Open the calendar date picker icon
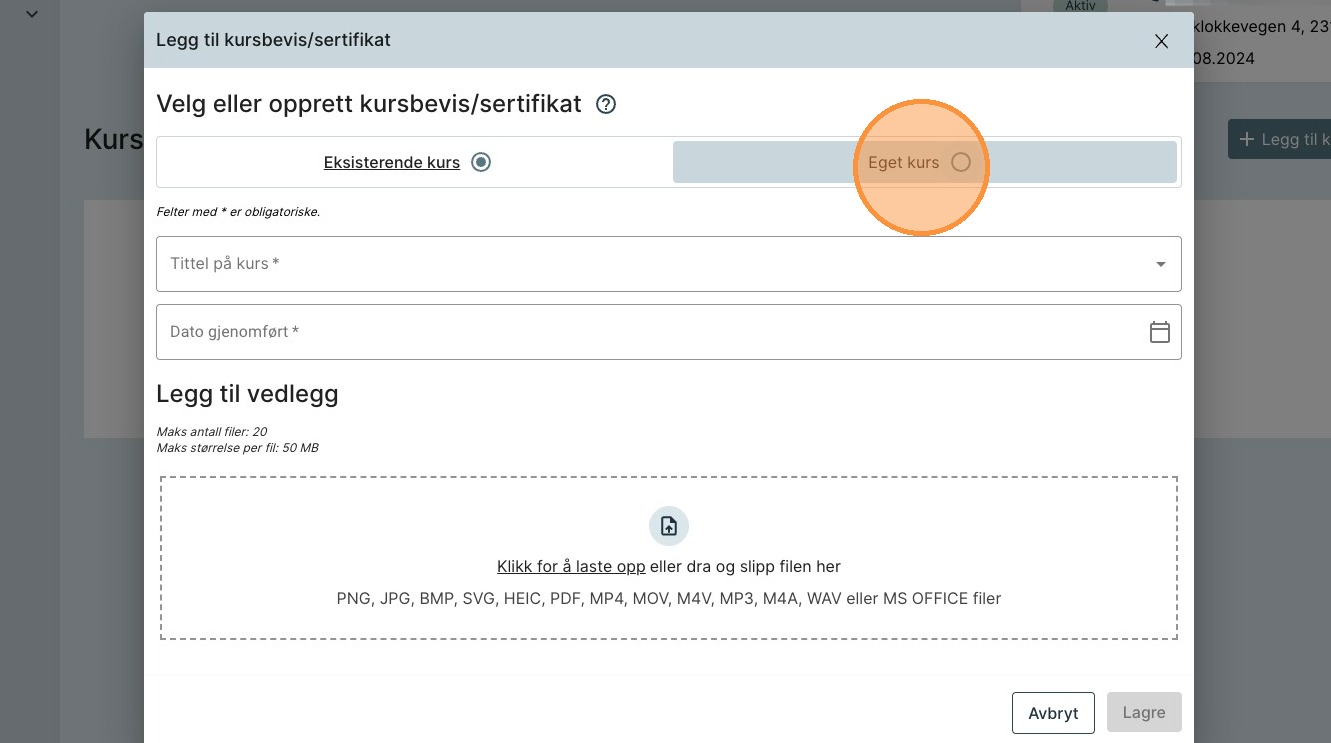The height and width of the screenshot is (743, 1331). 1159,332
